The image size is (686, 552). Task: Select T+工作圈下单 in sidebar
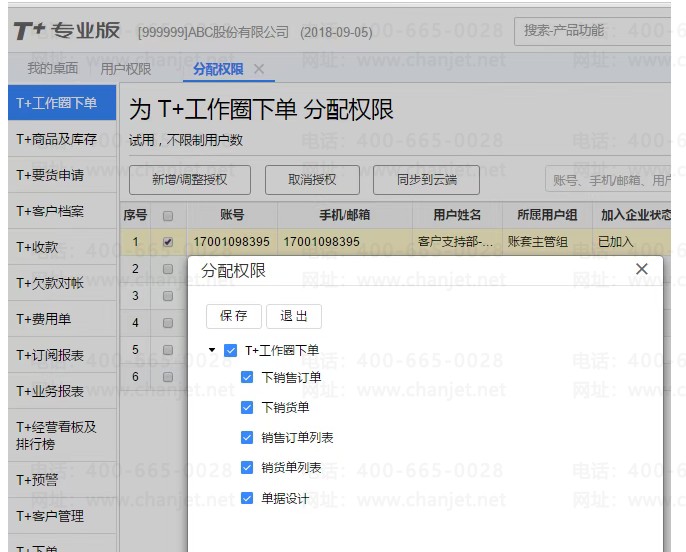pyautogui.click(x=62, y=103)
